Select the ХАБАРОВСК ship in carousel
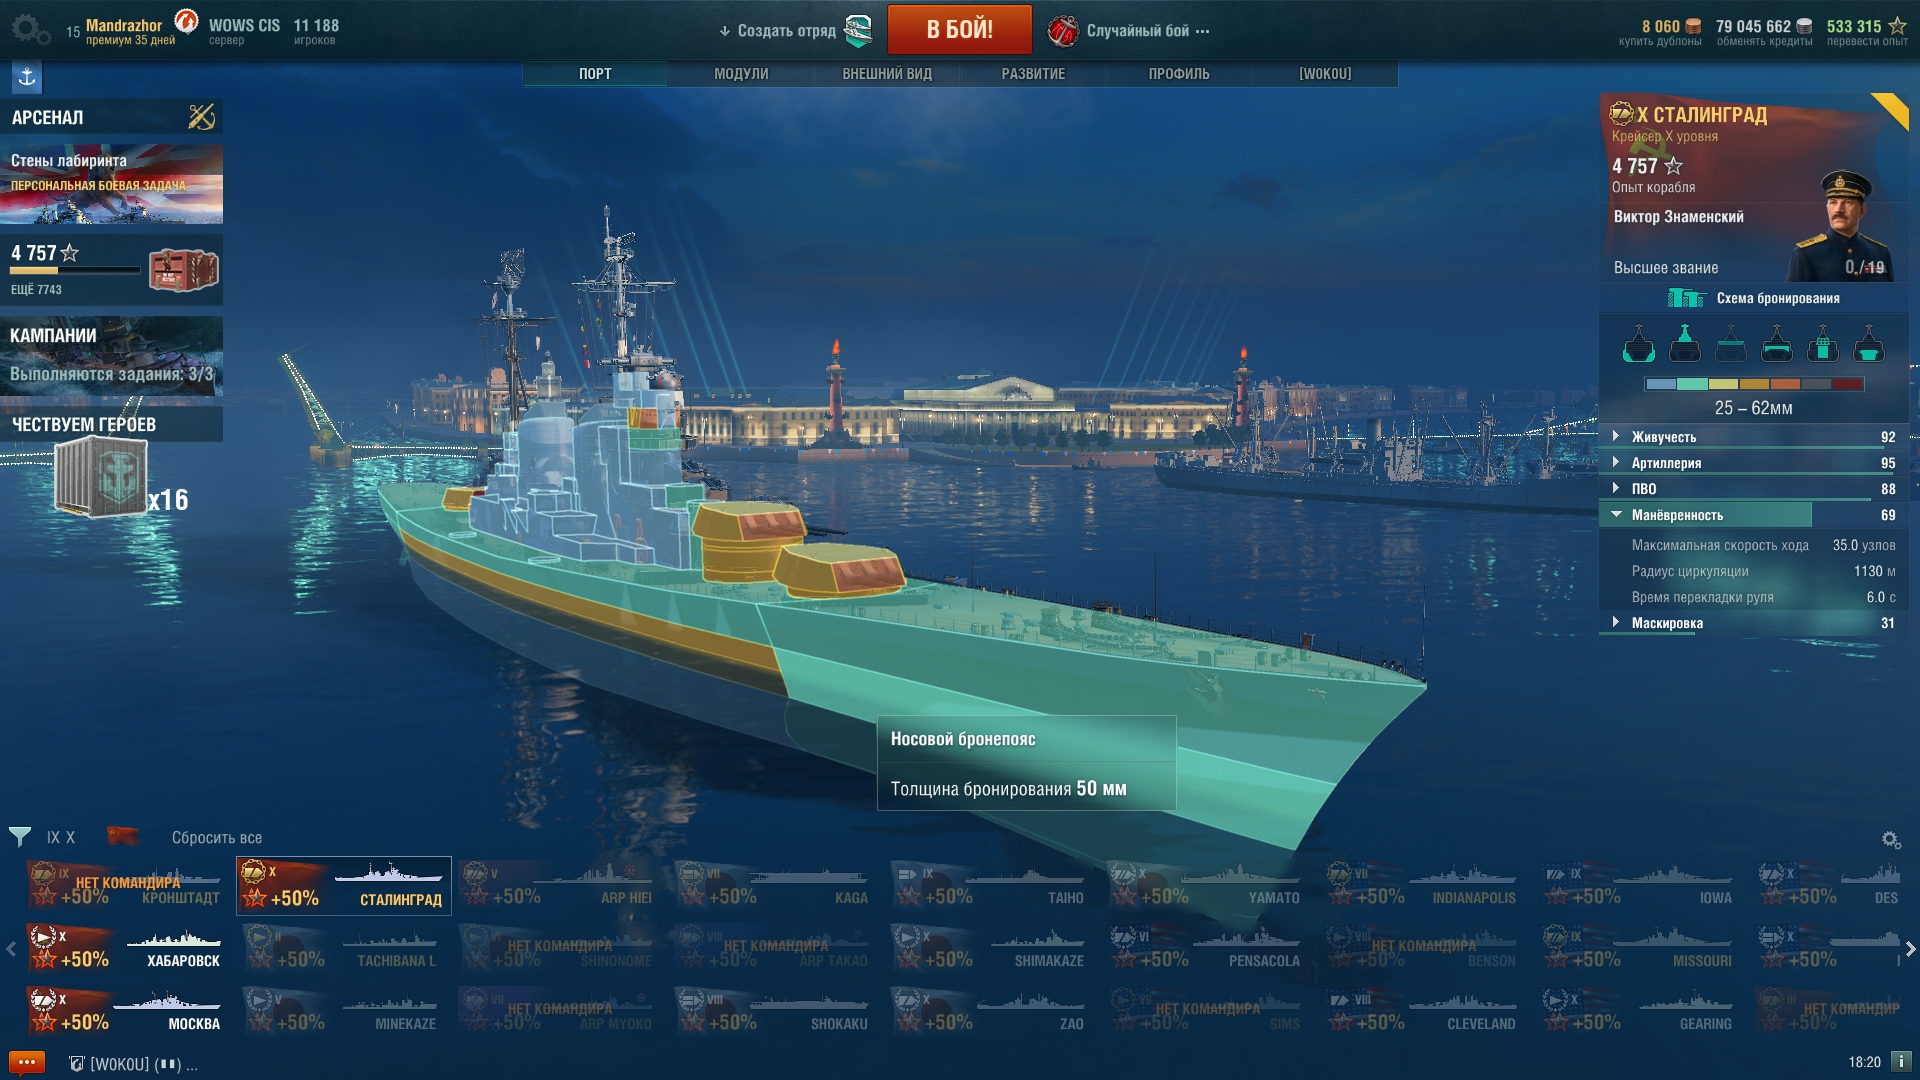This screenshot has height=1080, width=1920. [127, 948]
